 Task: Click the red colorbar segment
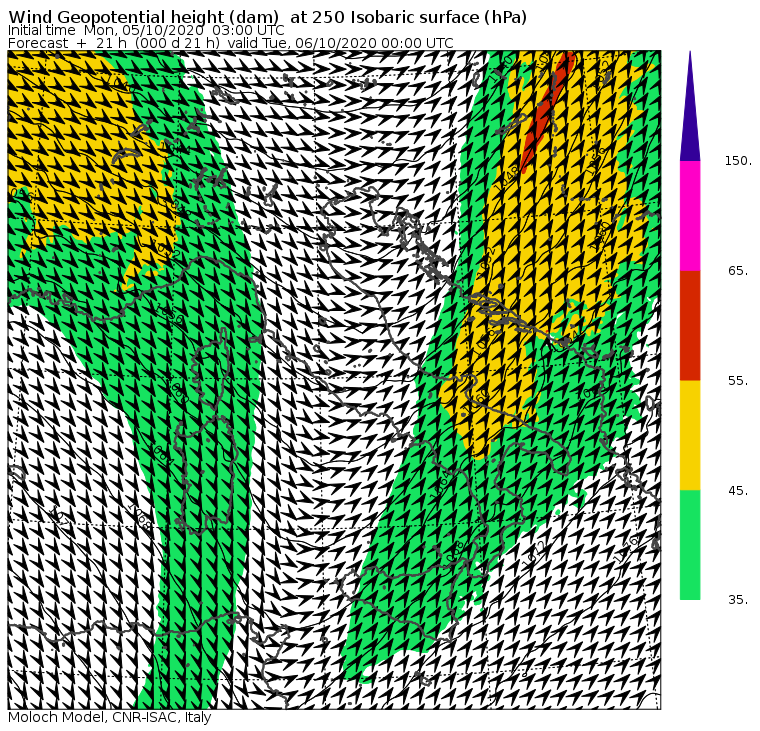(690, 325)
